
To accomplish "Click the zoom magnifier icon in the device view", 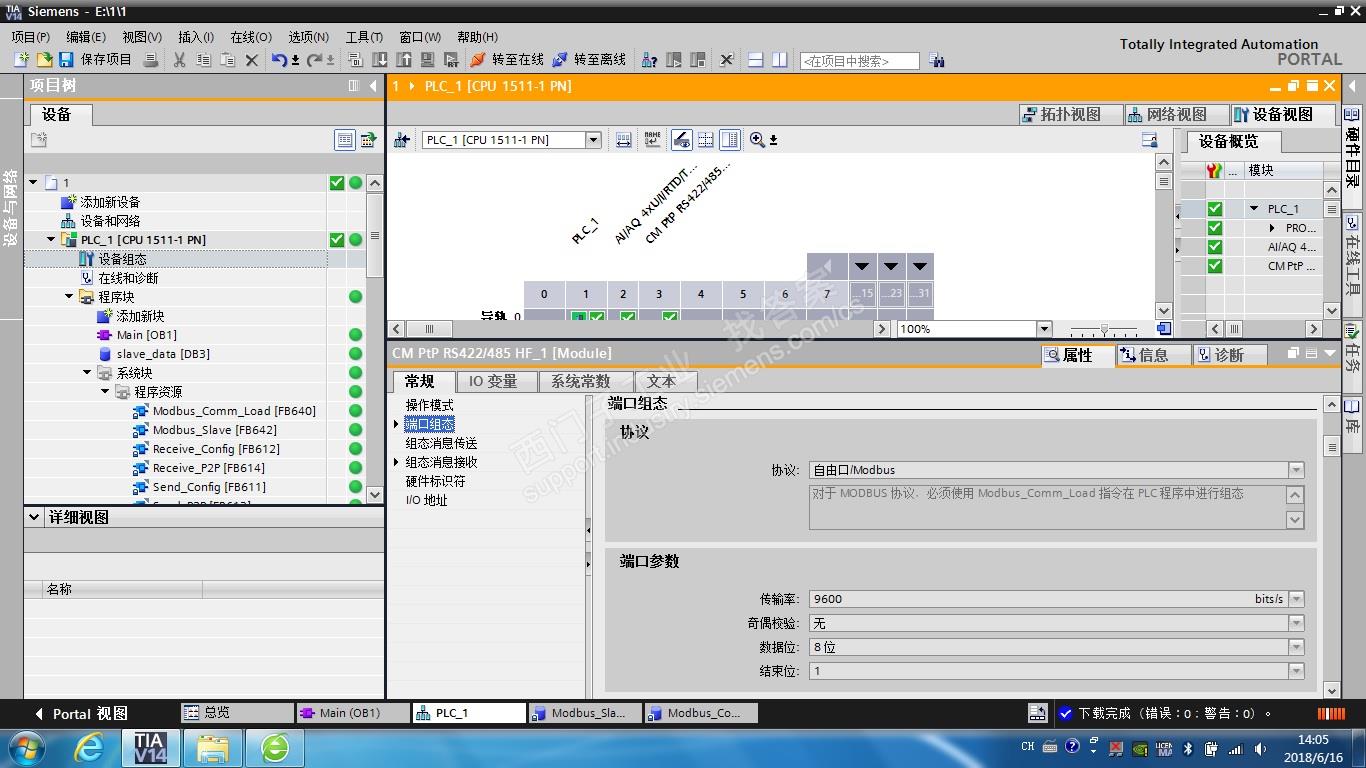I will pyautogui.click(x=757, y=140).
